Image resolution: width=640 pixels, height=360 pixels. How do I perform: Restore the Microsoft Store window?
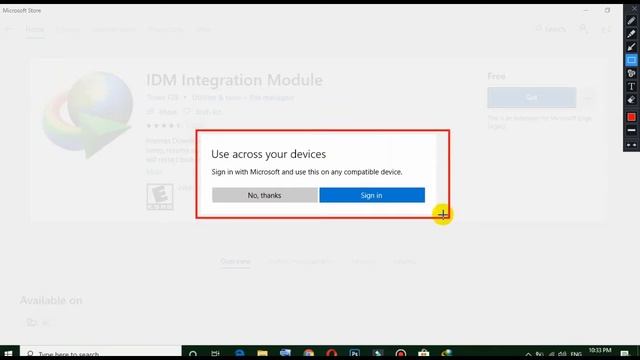tap(608, 10)
